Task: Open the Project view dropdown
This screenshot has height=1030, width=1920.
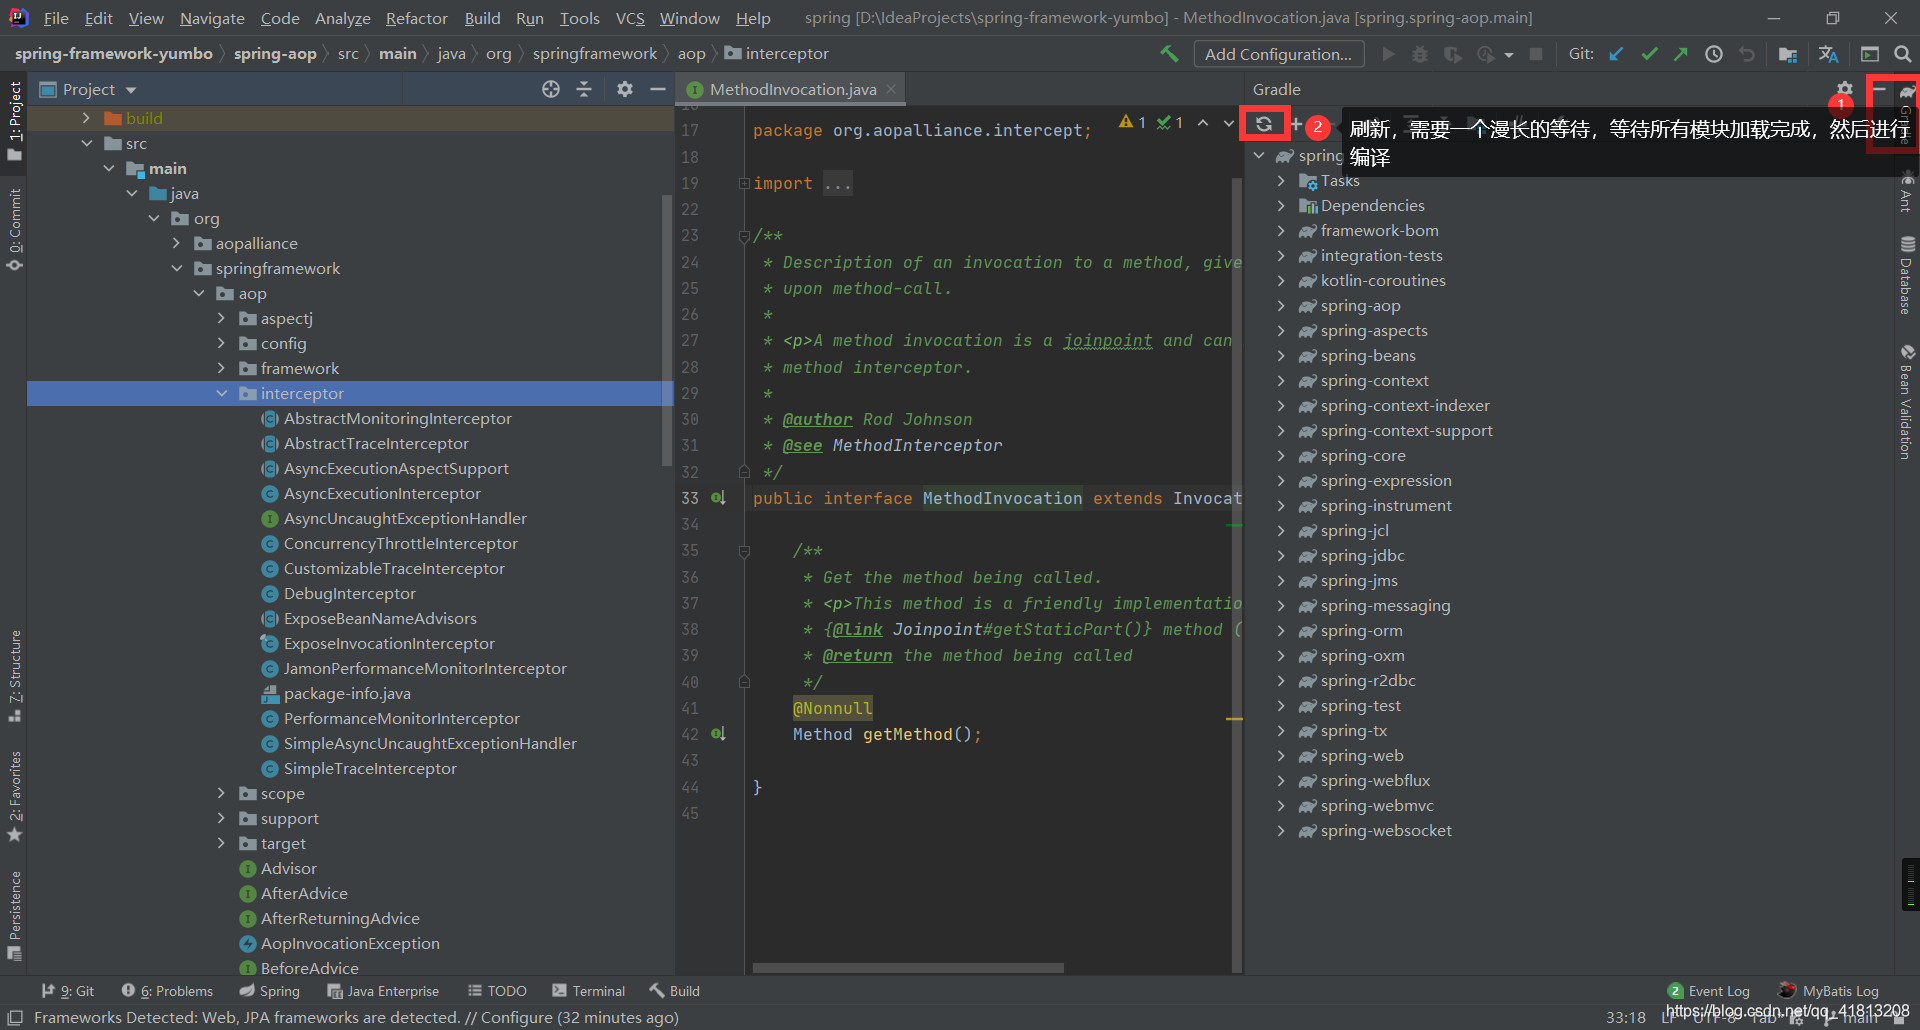Action: (88, 89)
